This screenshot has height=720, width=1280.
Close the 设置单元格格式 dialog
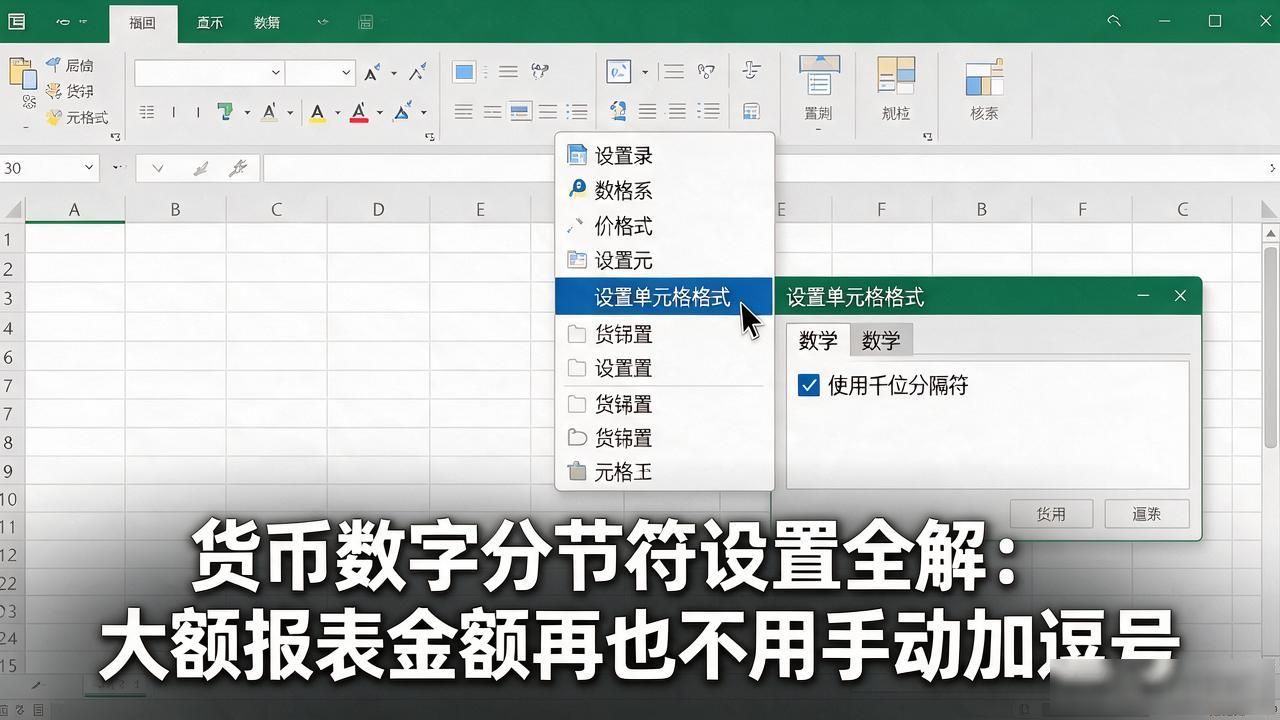point(1180,296)
